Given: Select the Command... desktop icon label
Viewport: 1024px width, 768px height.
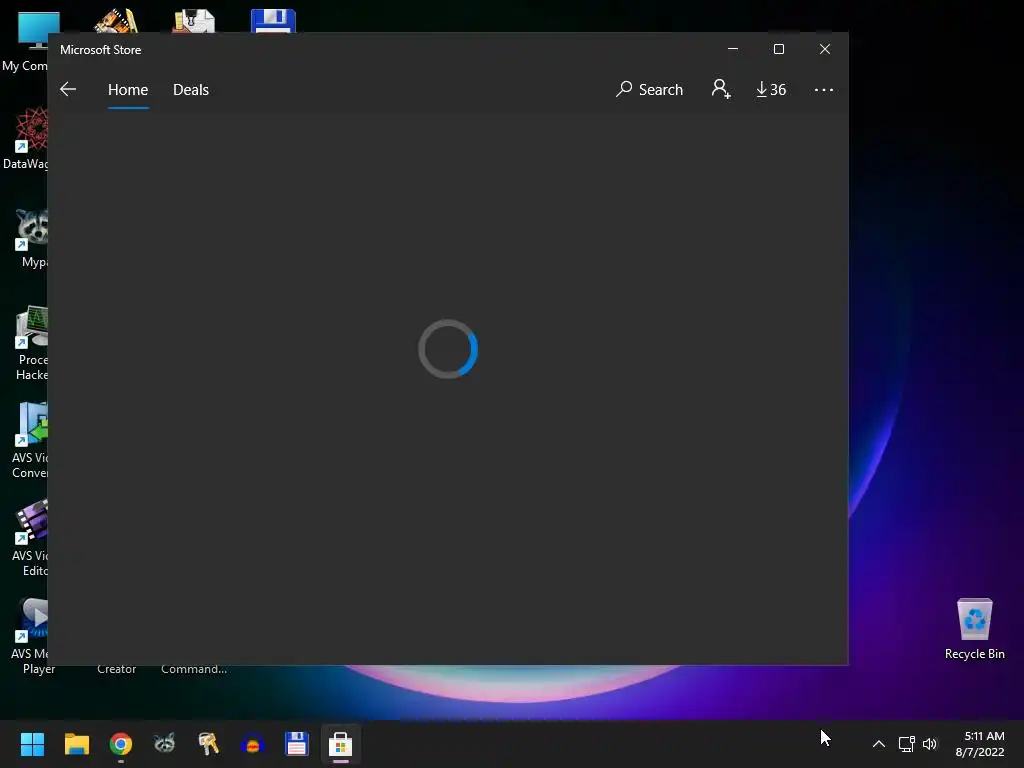Looking at the screenshot, I should point(194,669).
